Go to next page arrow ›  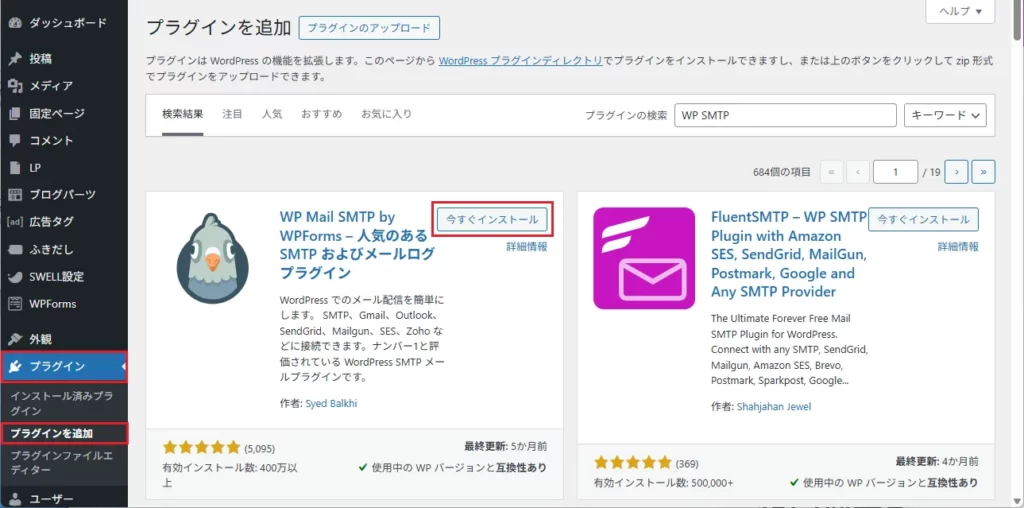click(957, 172)
